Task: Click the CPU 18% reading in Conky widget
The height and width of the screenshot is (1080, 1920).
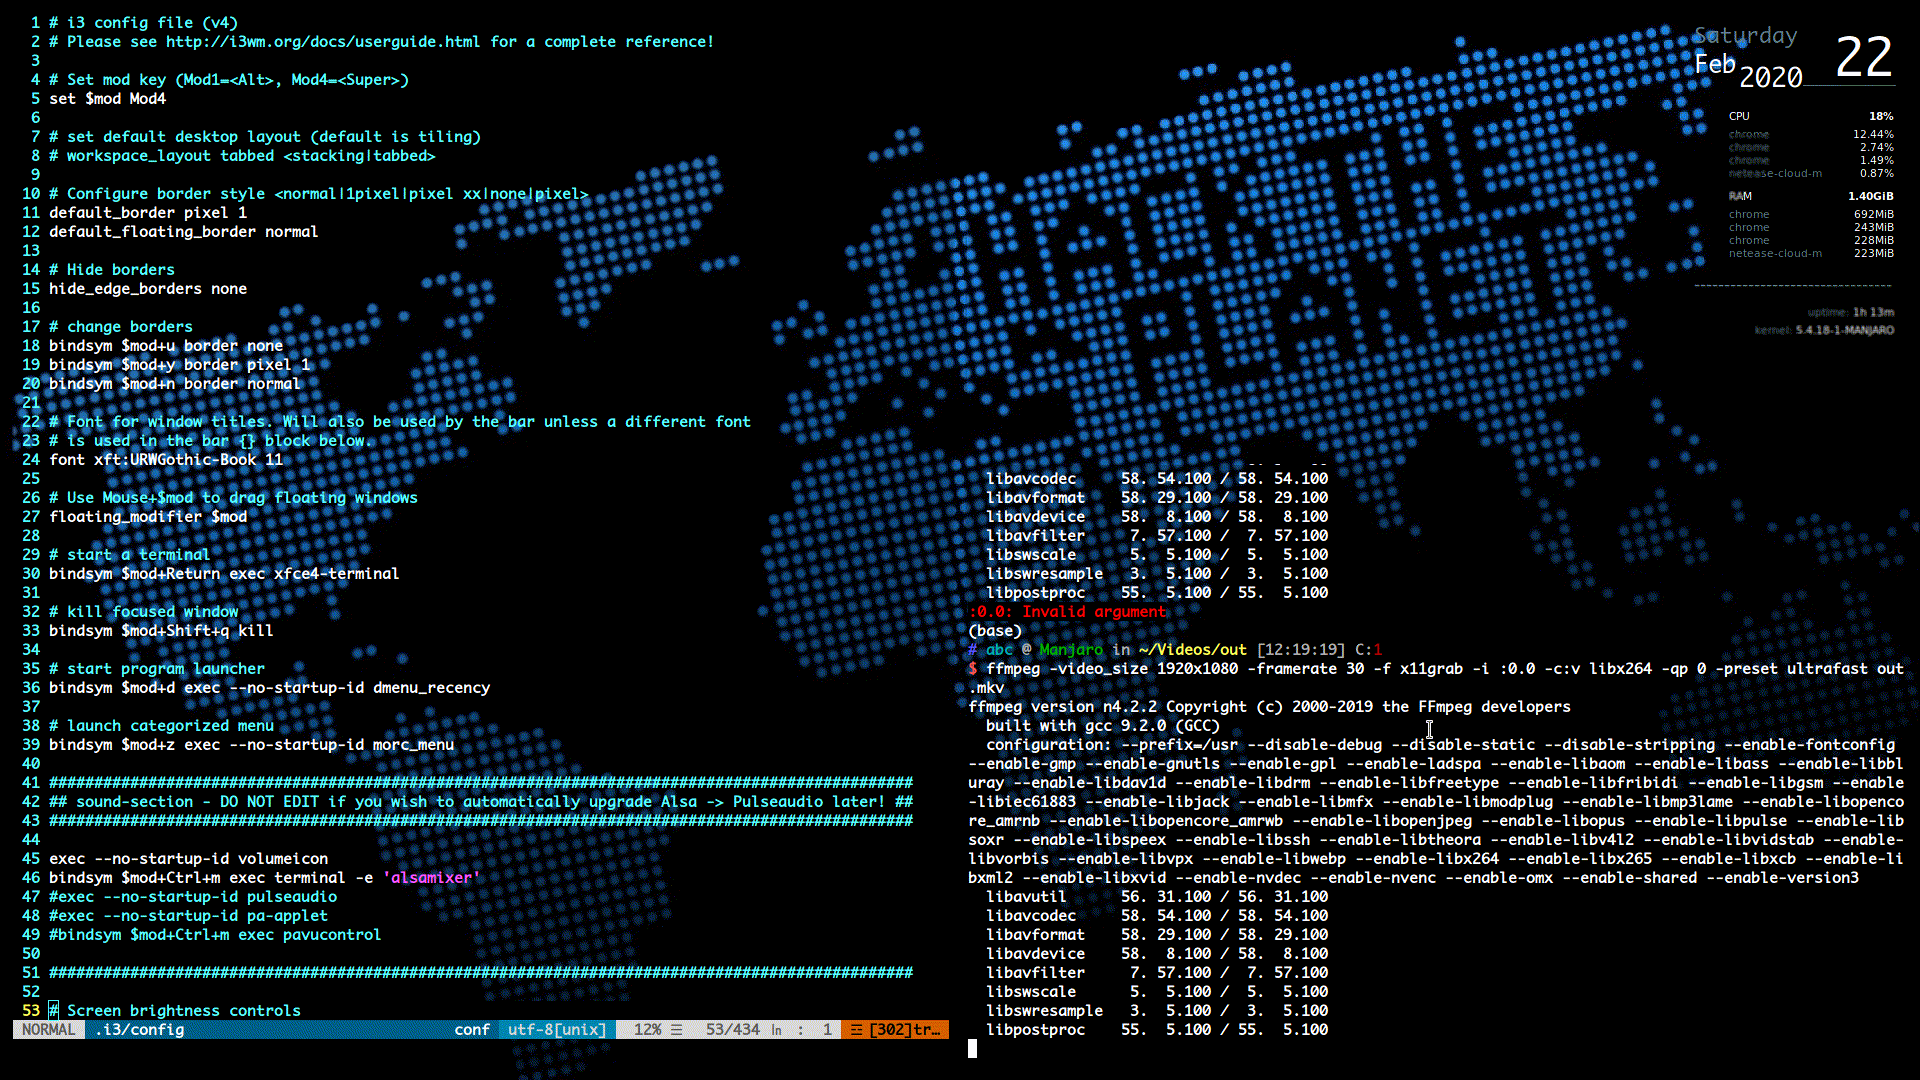Action: click(x=1880, y=116)
